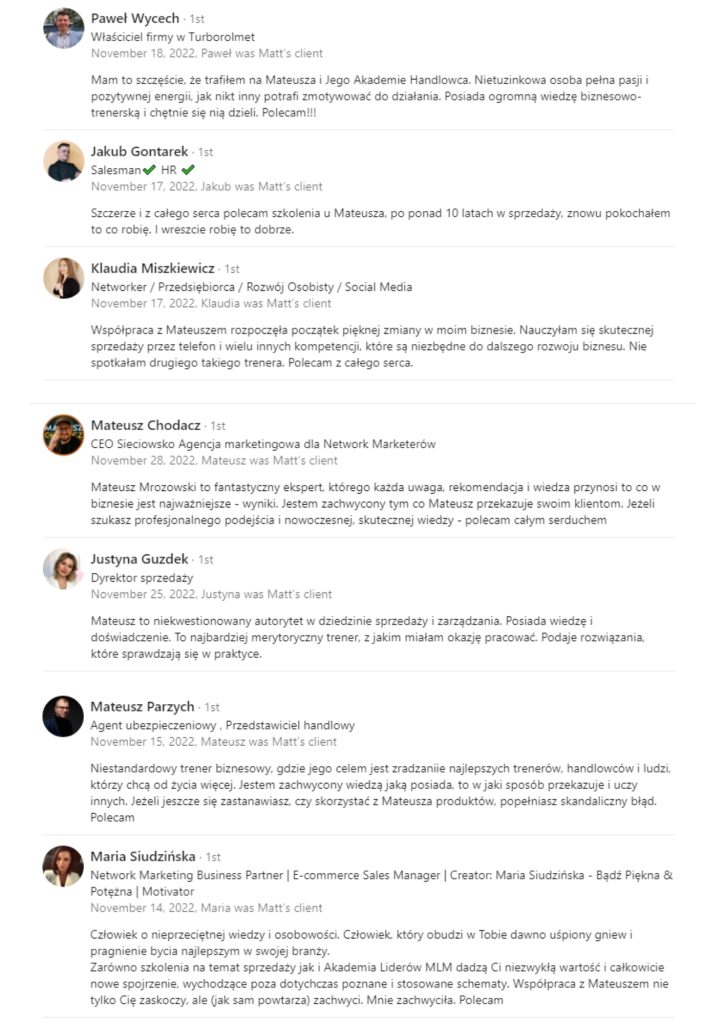Open the Maria Siudzińska name link

point(144,857)
